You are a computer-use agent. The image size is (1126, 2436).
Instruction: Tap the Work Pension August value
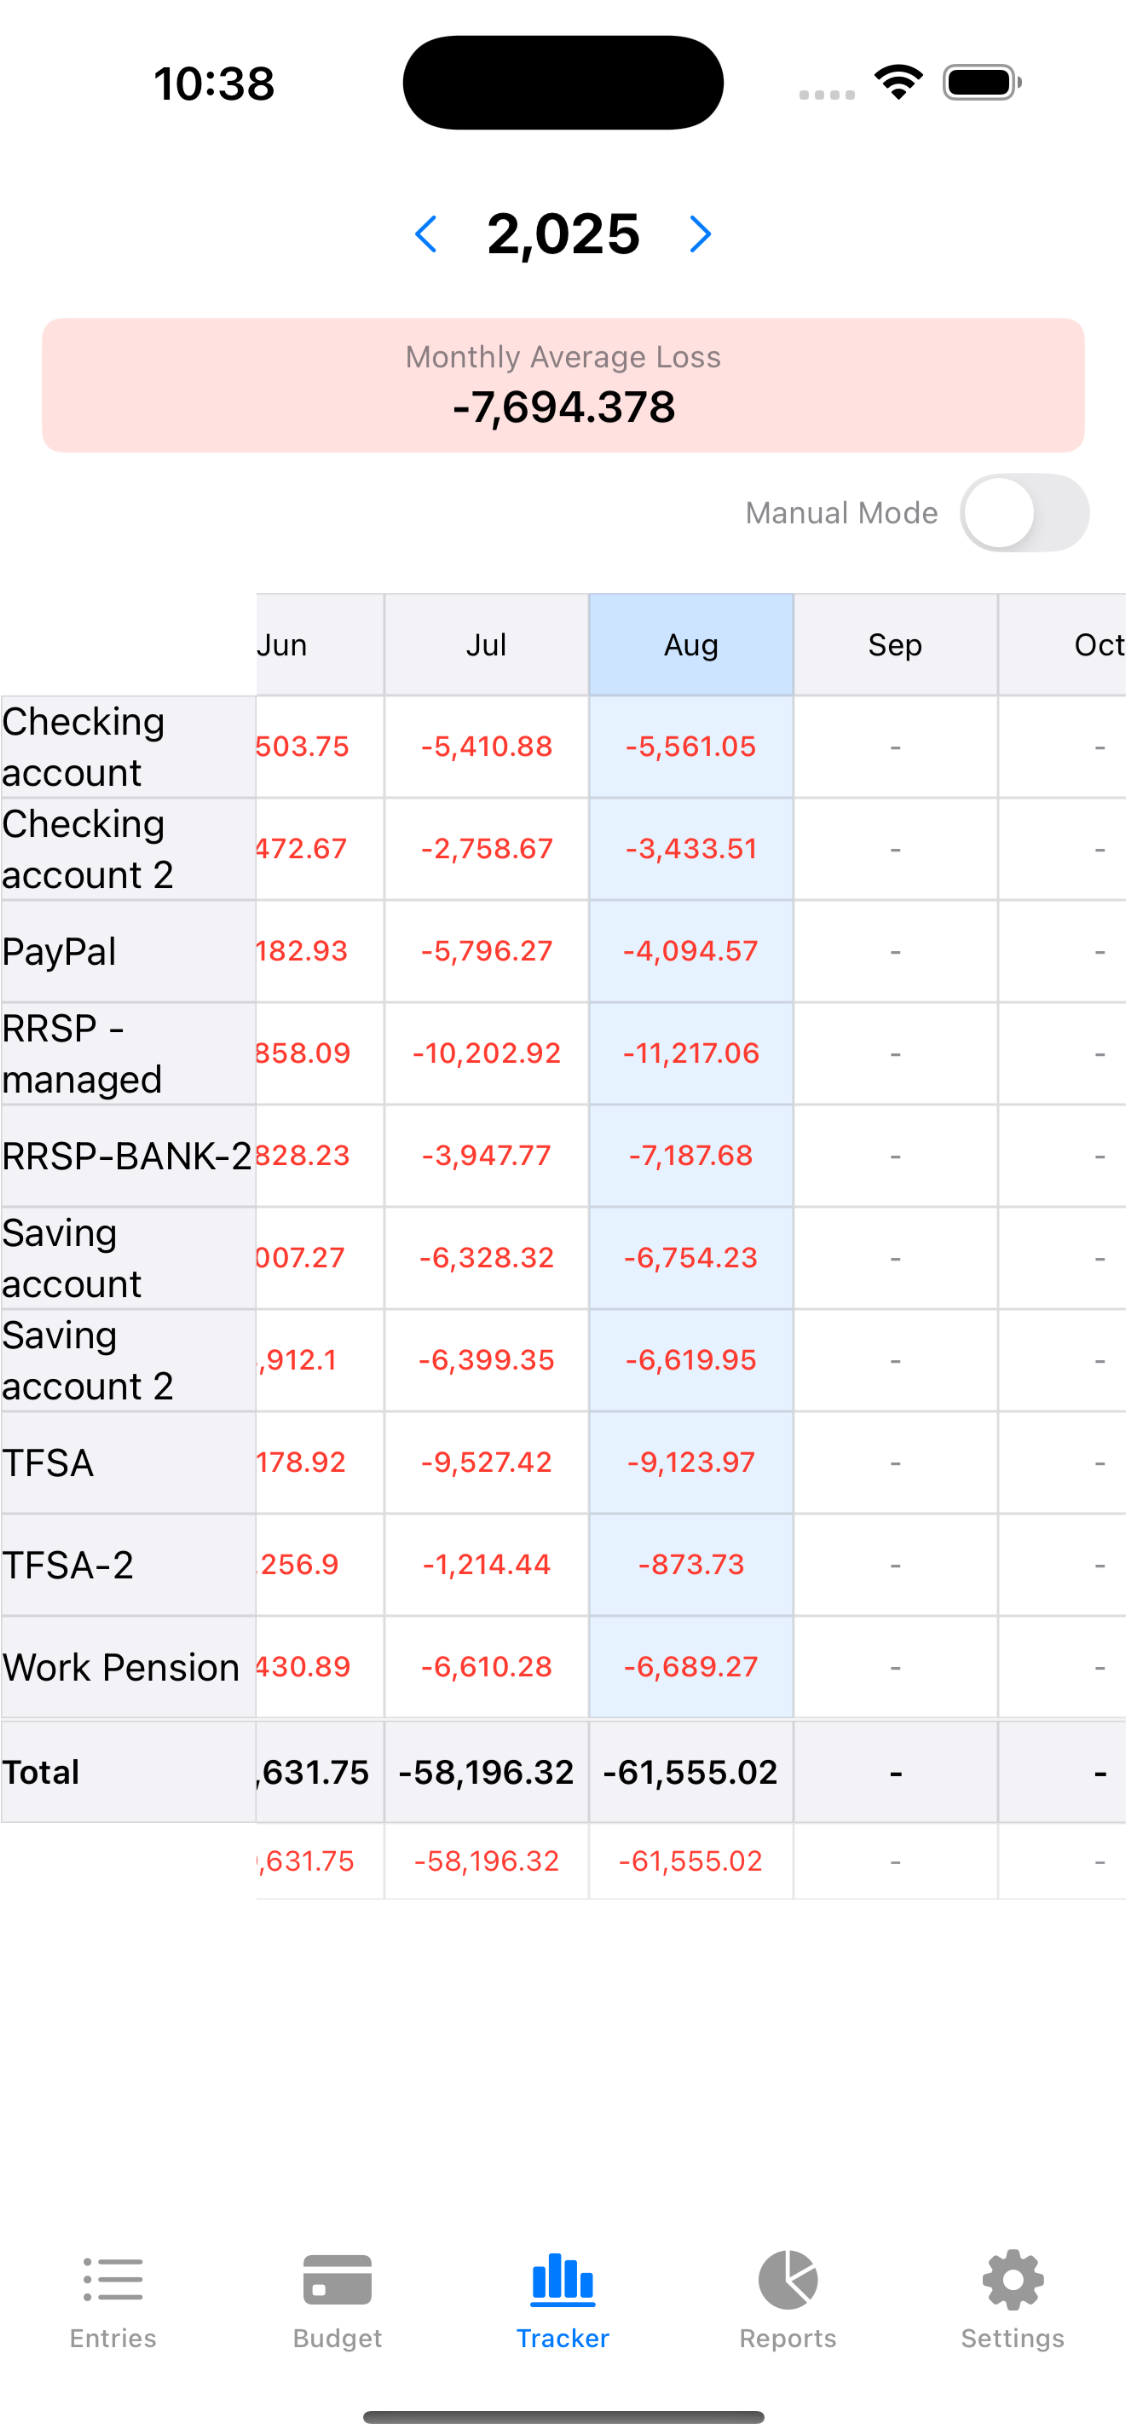point(691,1667)
